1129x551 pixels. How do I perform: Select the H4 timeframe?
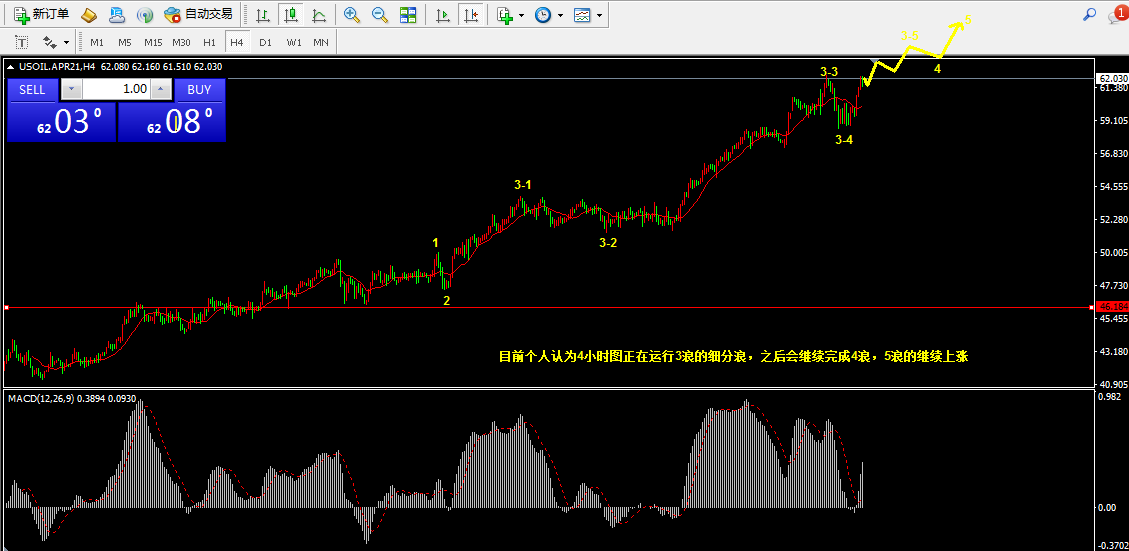click(x=236, y=42)
